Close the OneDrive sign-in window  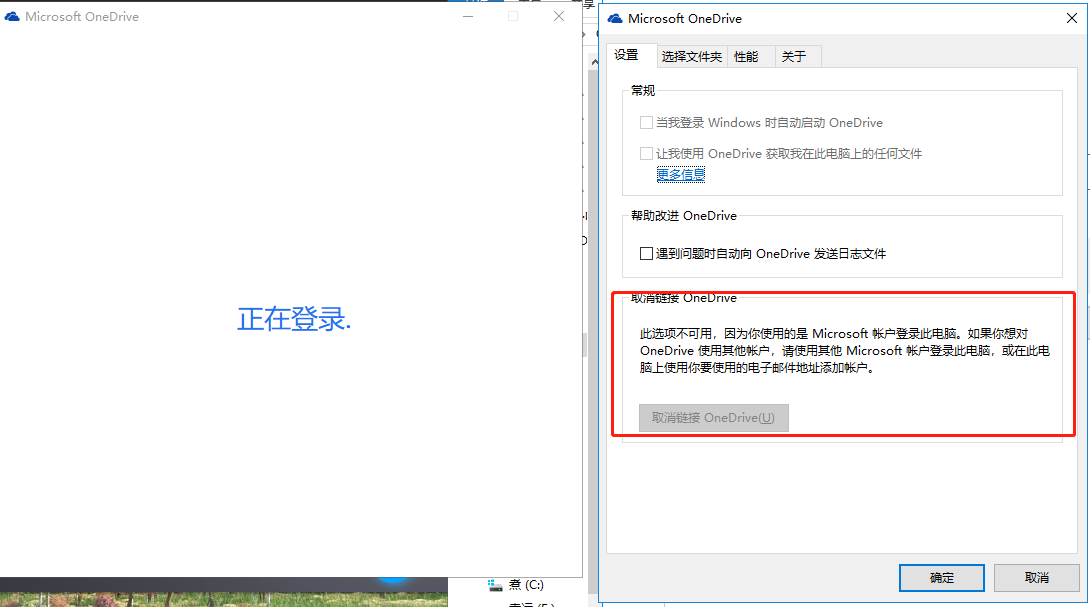point(559,17)
